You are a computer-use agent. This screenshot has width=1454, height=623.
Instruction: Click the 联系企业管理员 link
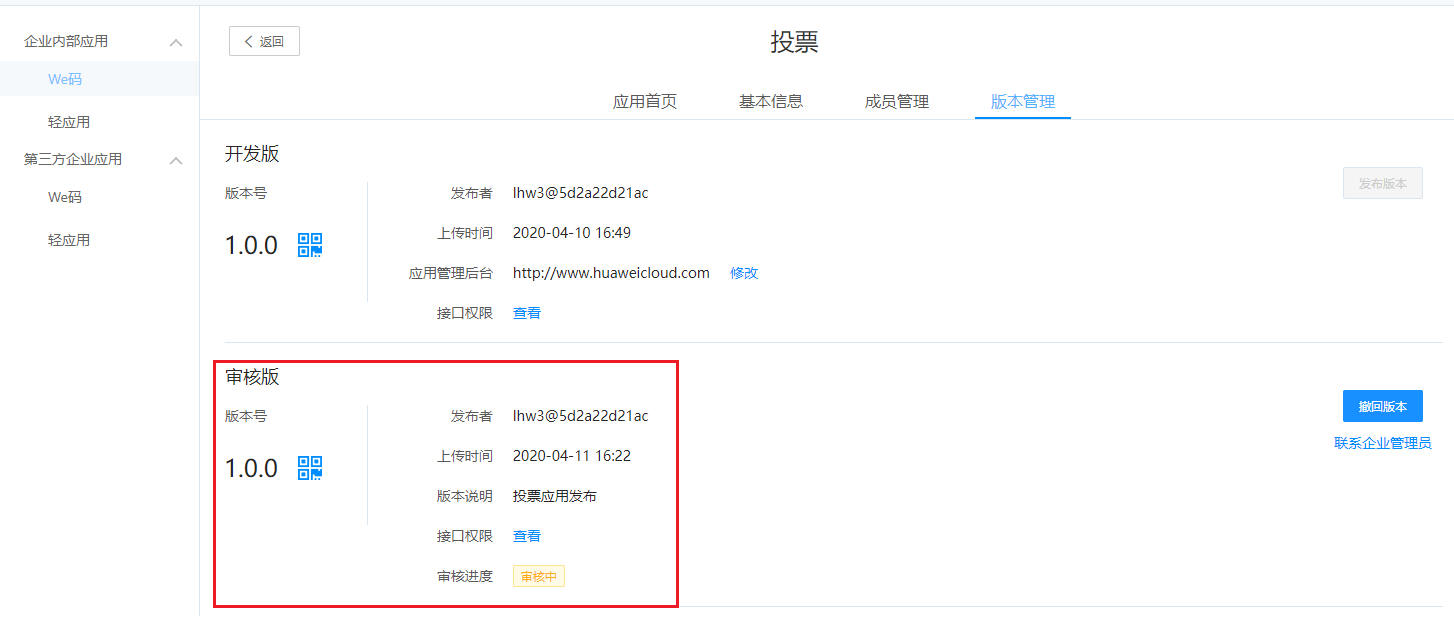coord(1382,443)
